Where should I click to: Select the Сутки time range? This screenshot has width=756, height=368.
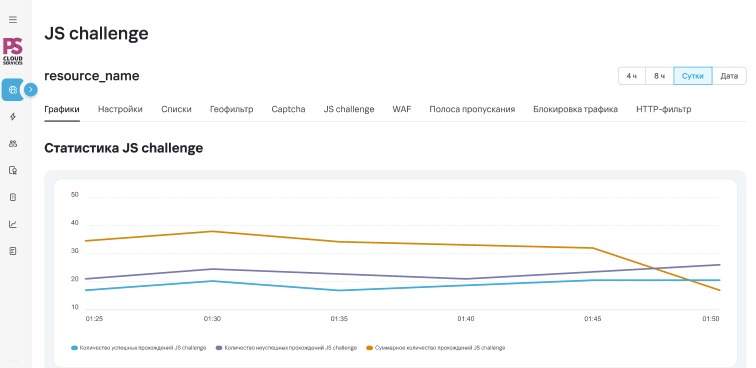coord(693,76)
